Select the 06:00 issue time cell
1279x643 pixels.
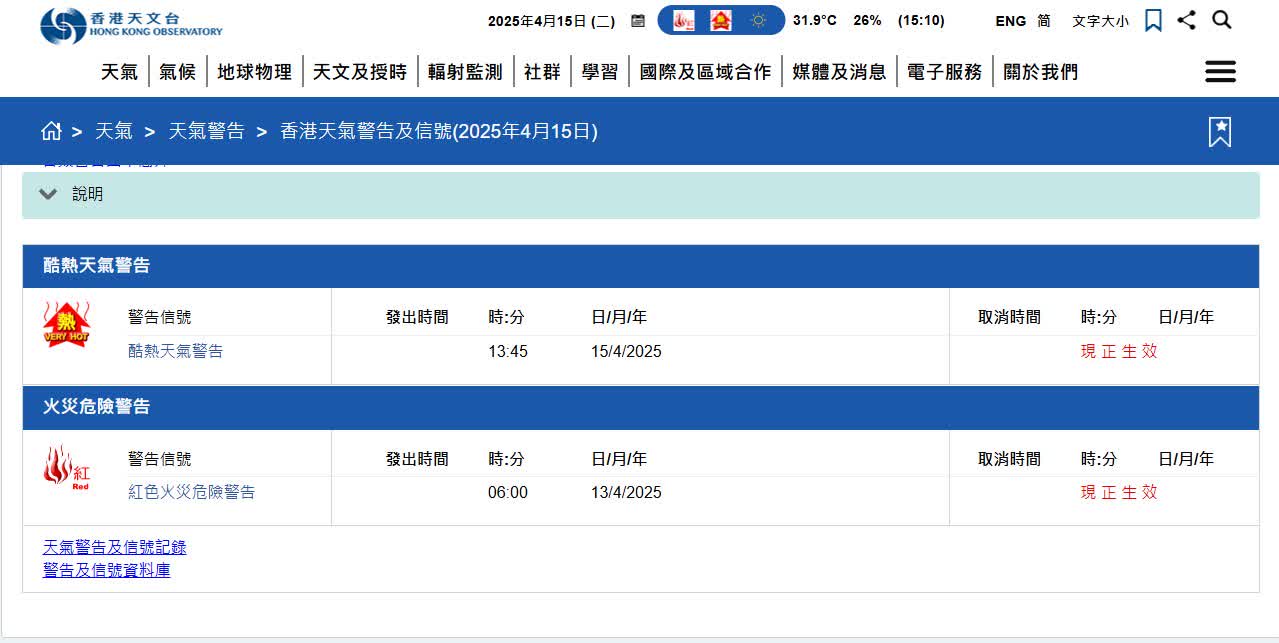pos(508,492)
